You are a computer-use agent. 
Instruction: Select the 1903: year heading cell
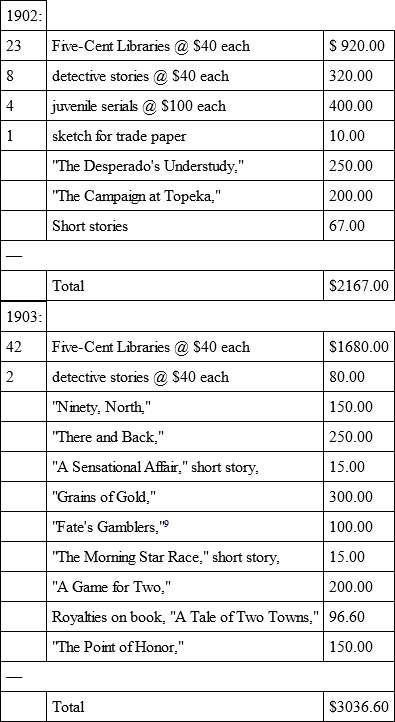click(23, 316)
